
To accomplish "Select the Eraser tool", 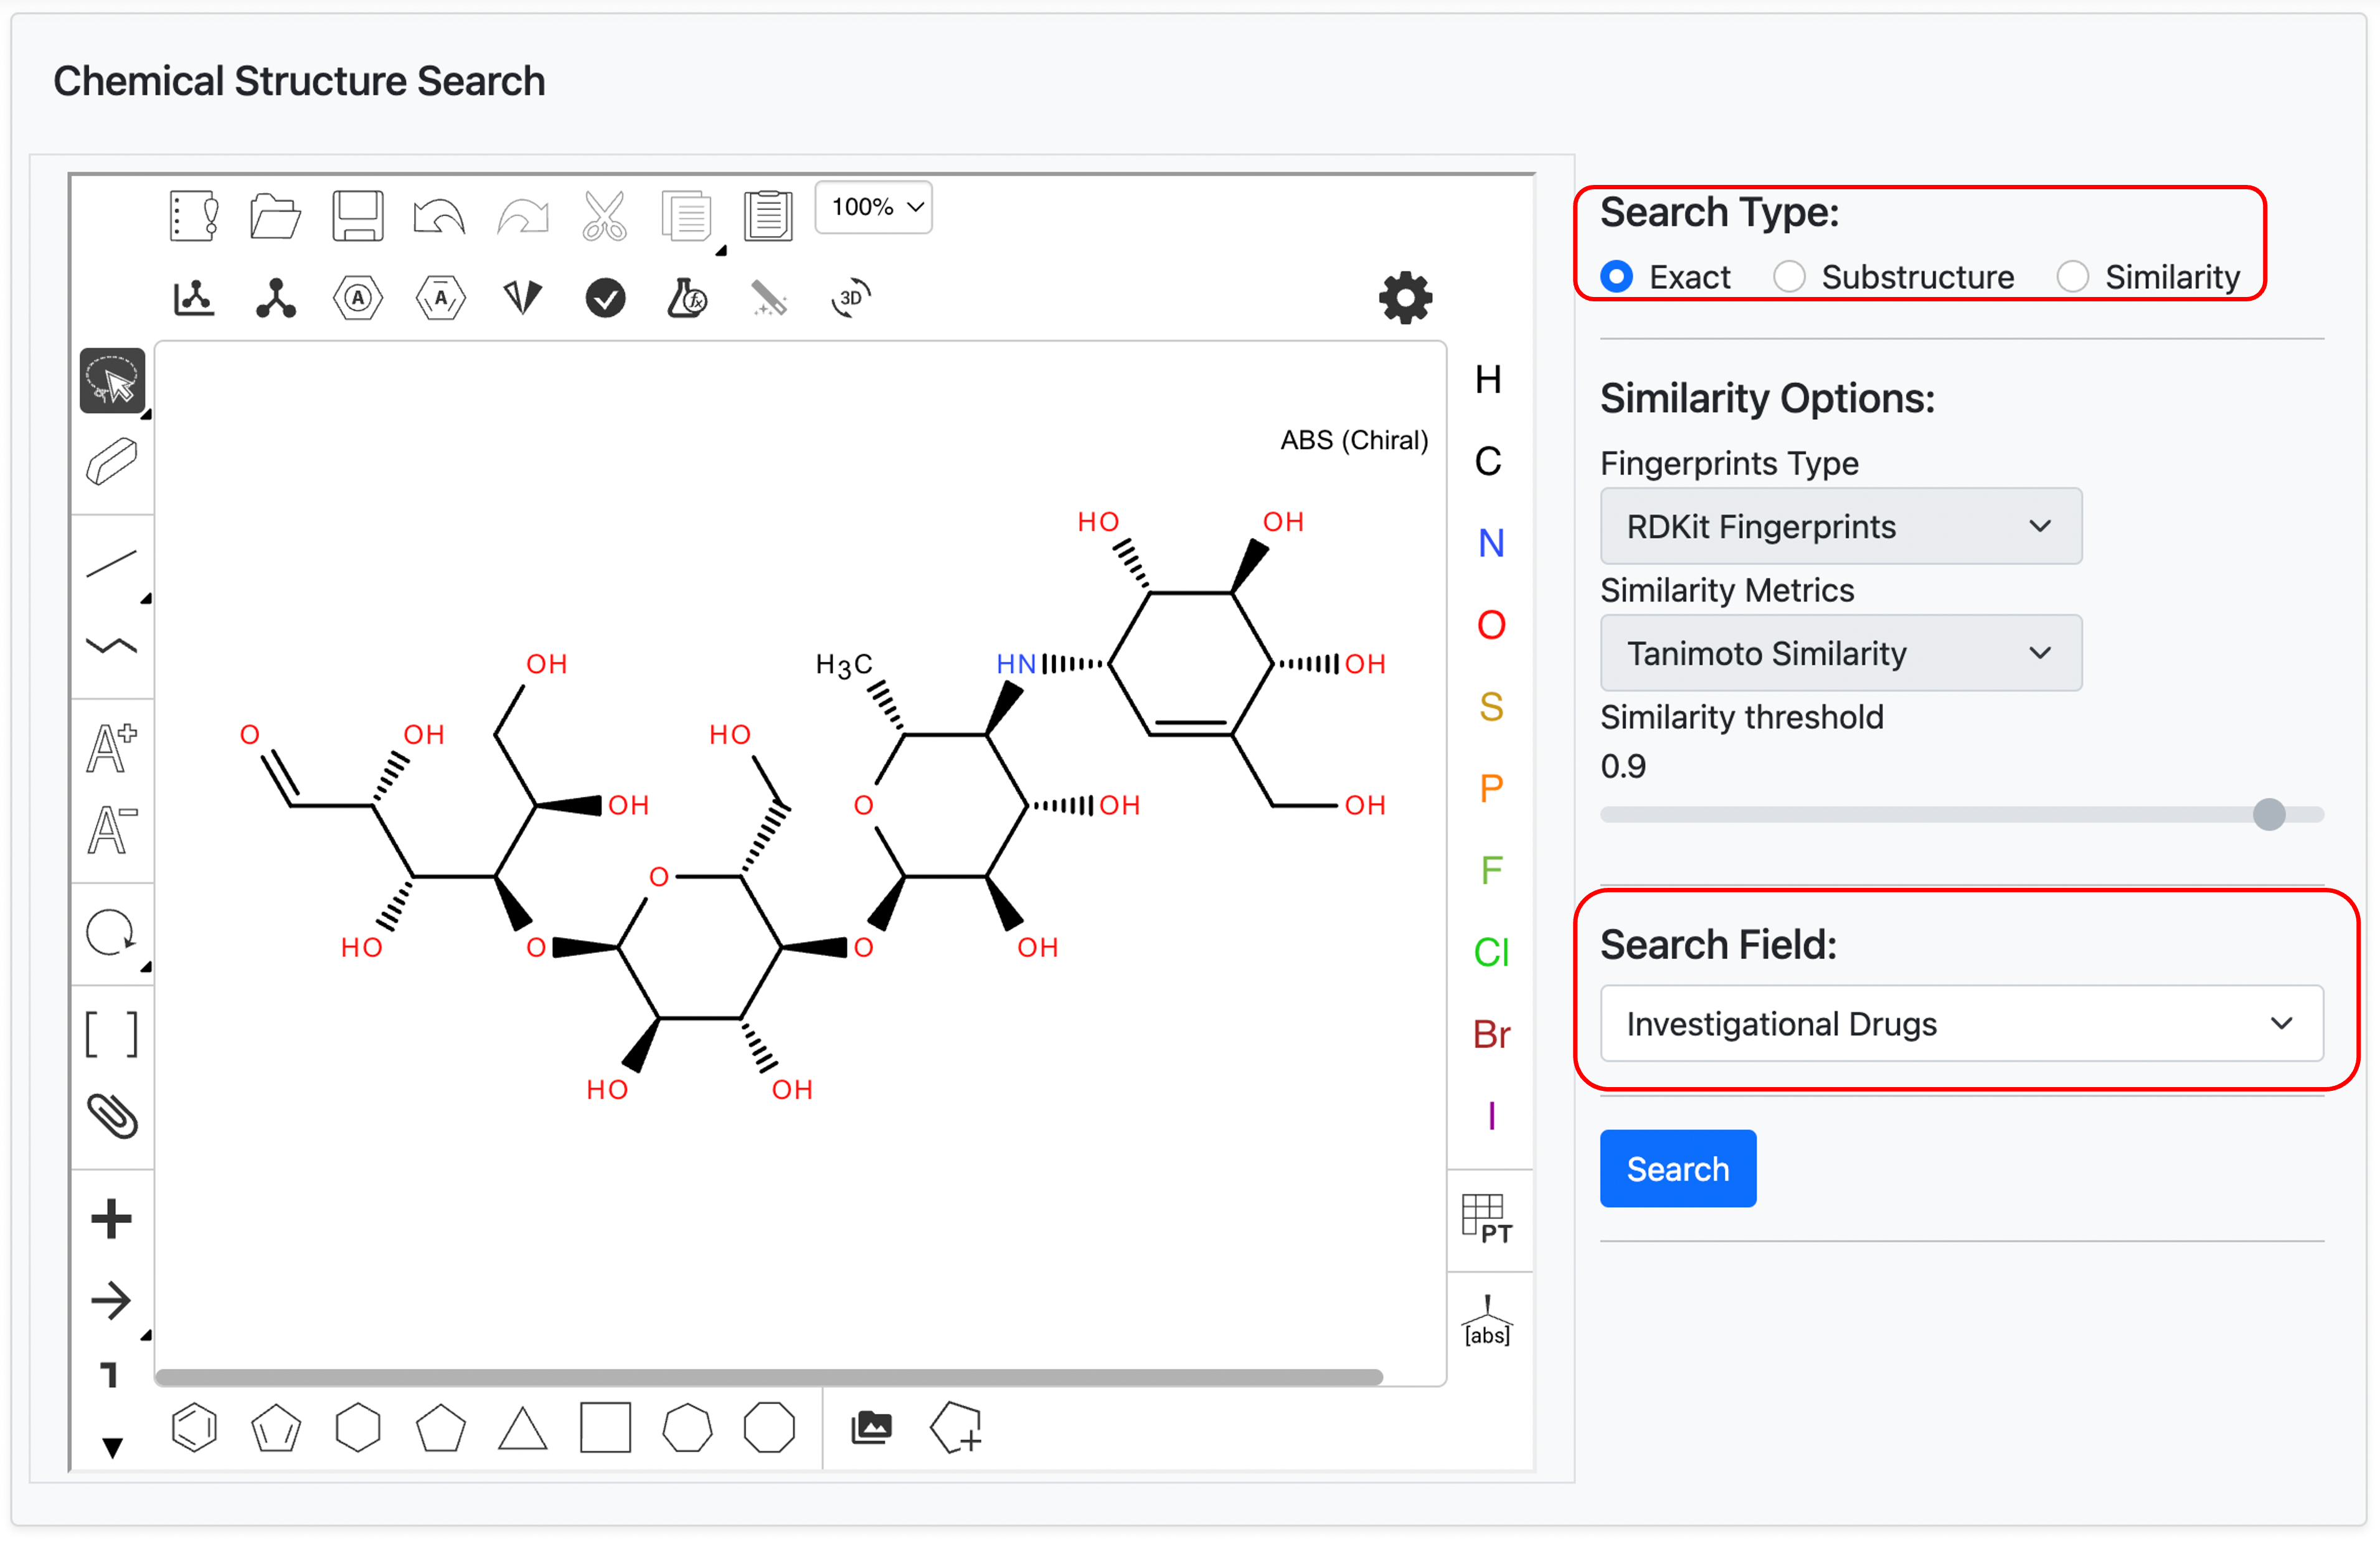I will (x=112, y=462).
